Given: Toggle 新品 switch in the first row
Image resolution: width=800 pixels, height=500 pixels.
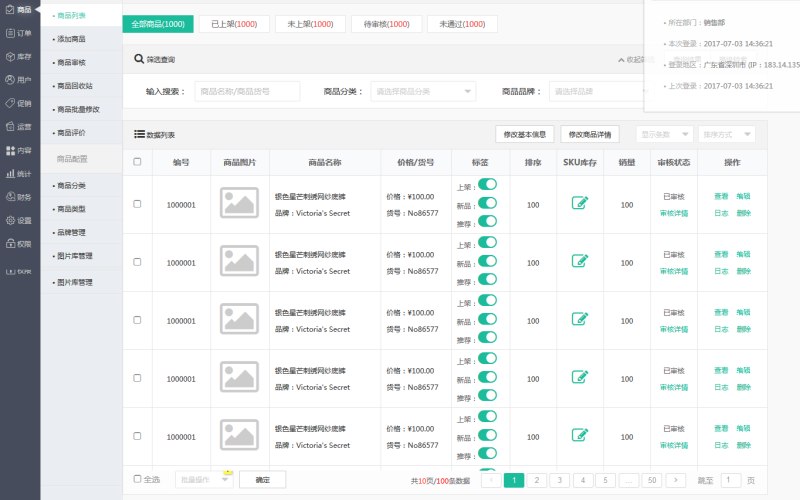Looking at the screenshot, I should pos(487,203).
